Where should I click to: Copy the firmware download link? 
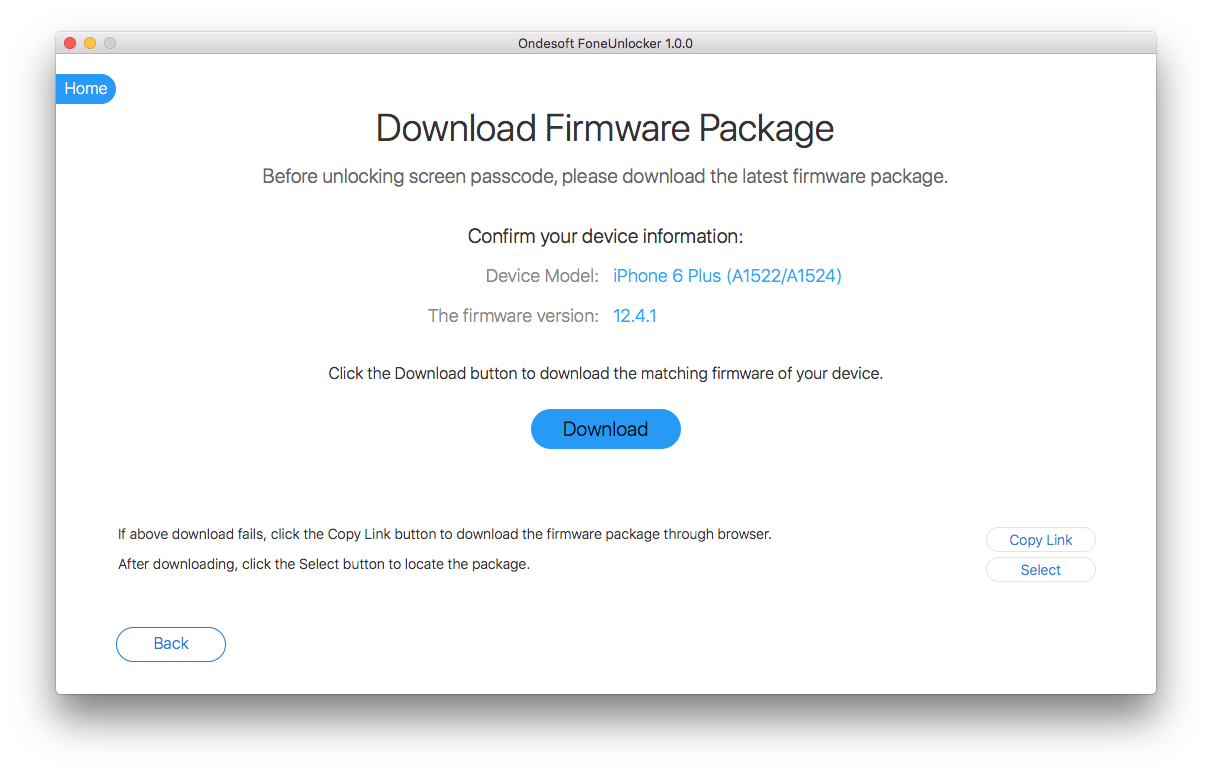point(1040,540)
